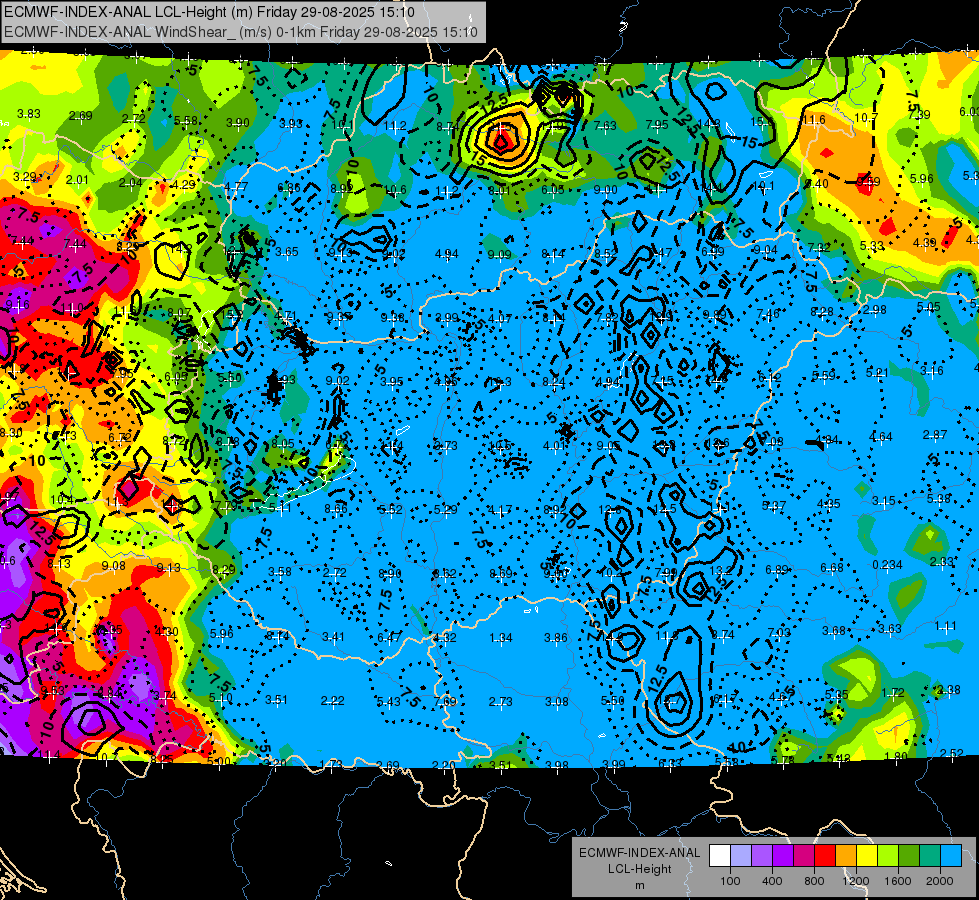Screen dimensions: 979x900
Task: Select the orange legend swatch
Action: pos(846,856)
